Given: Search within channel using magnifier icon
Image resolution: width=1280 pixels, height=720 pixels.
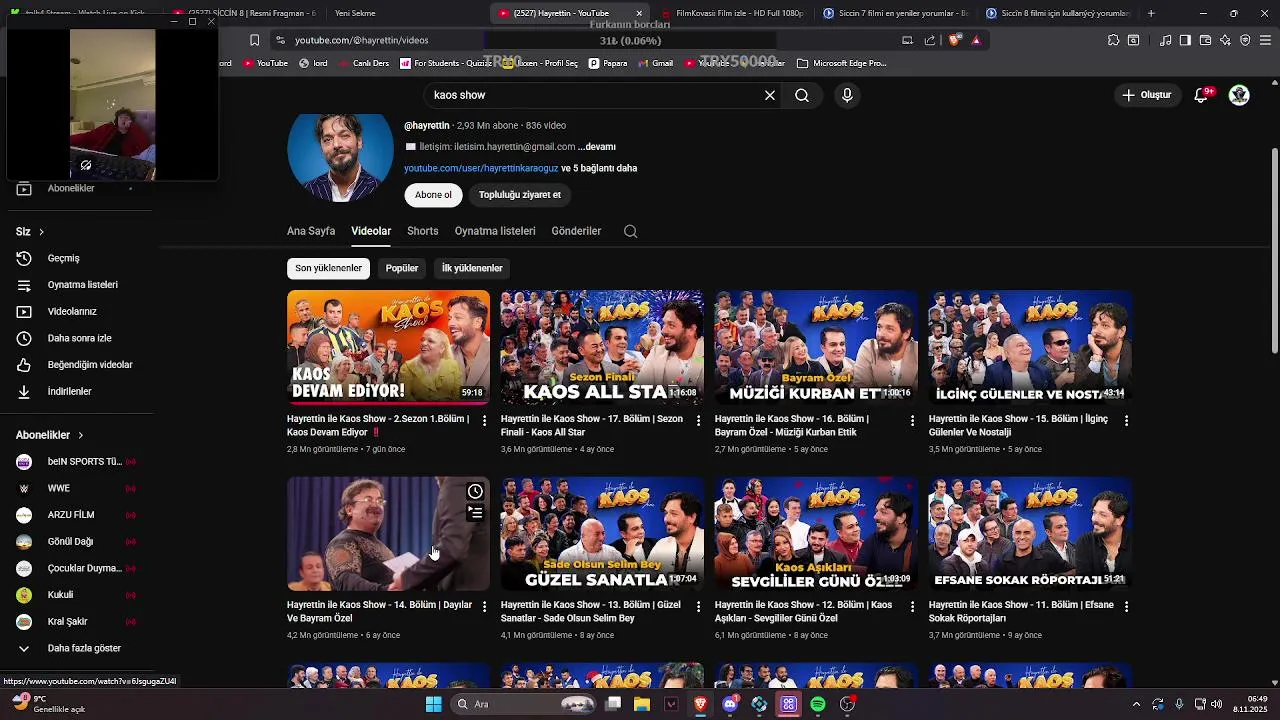Looking at the screenshot, I should [x=630, y=231].
